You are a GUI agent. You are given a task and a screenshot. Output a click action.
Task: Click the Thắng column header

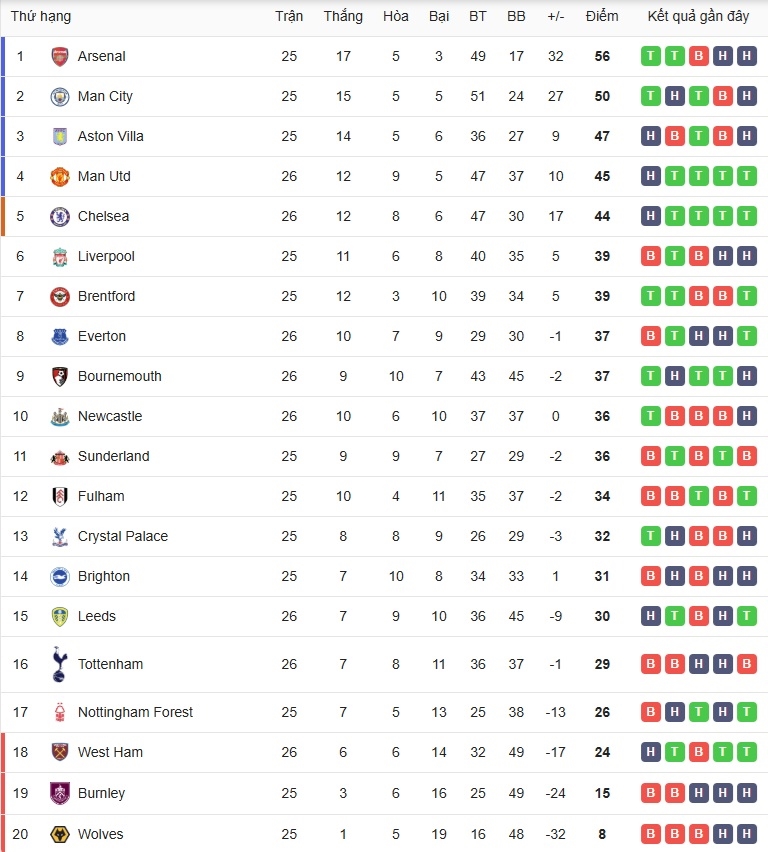(x=343, y=16)
